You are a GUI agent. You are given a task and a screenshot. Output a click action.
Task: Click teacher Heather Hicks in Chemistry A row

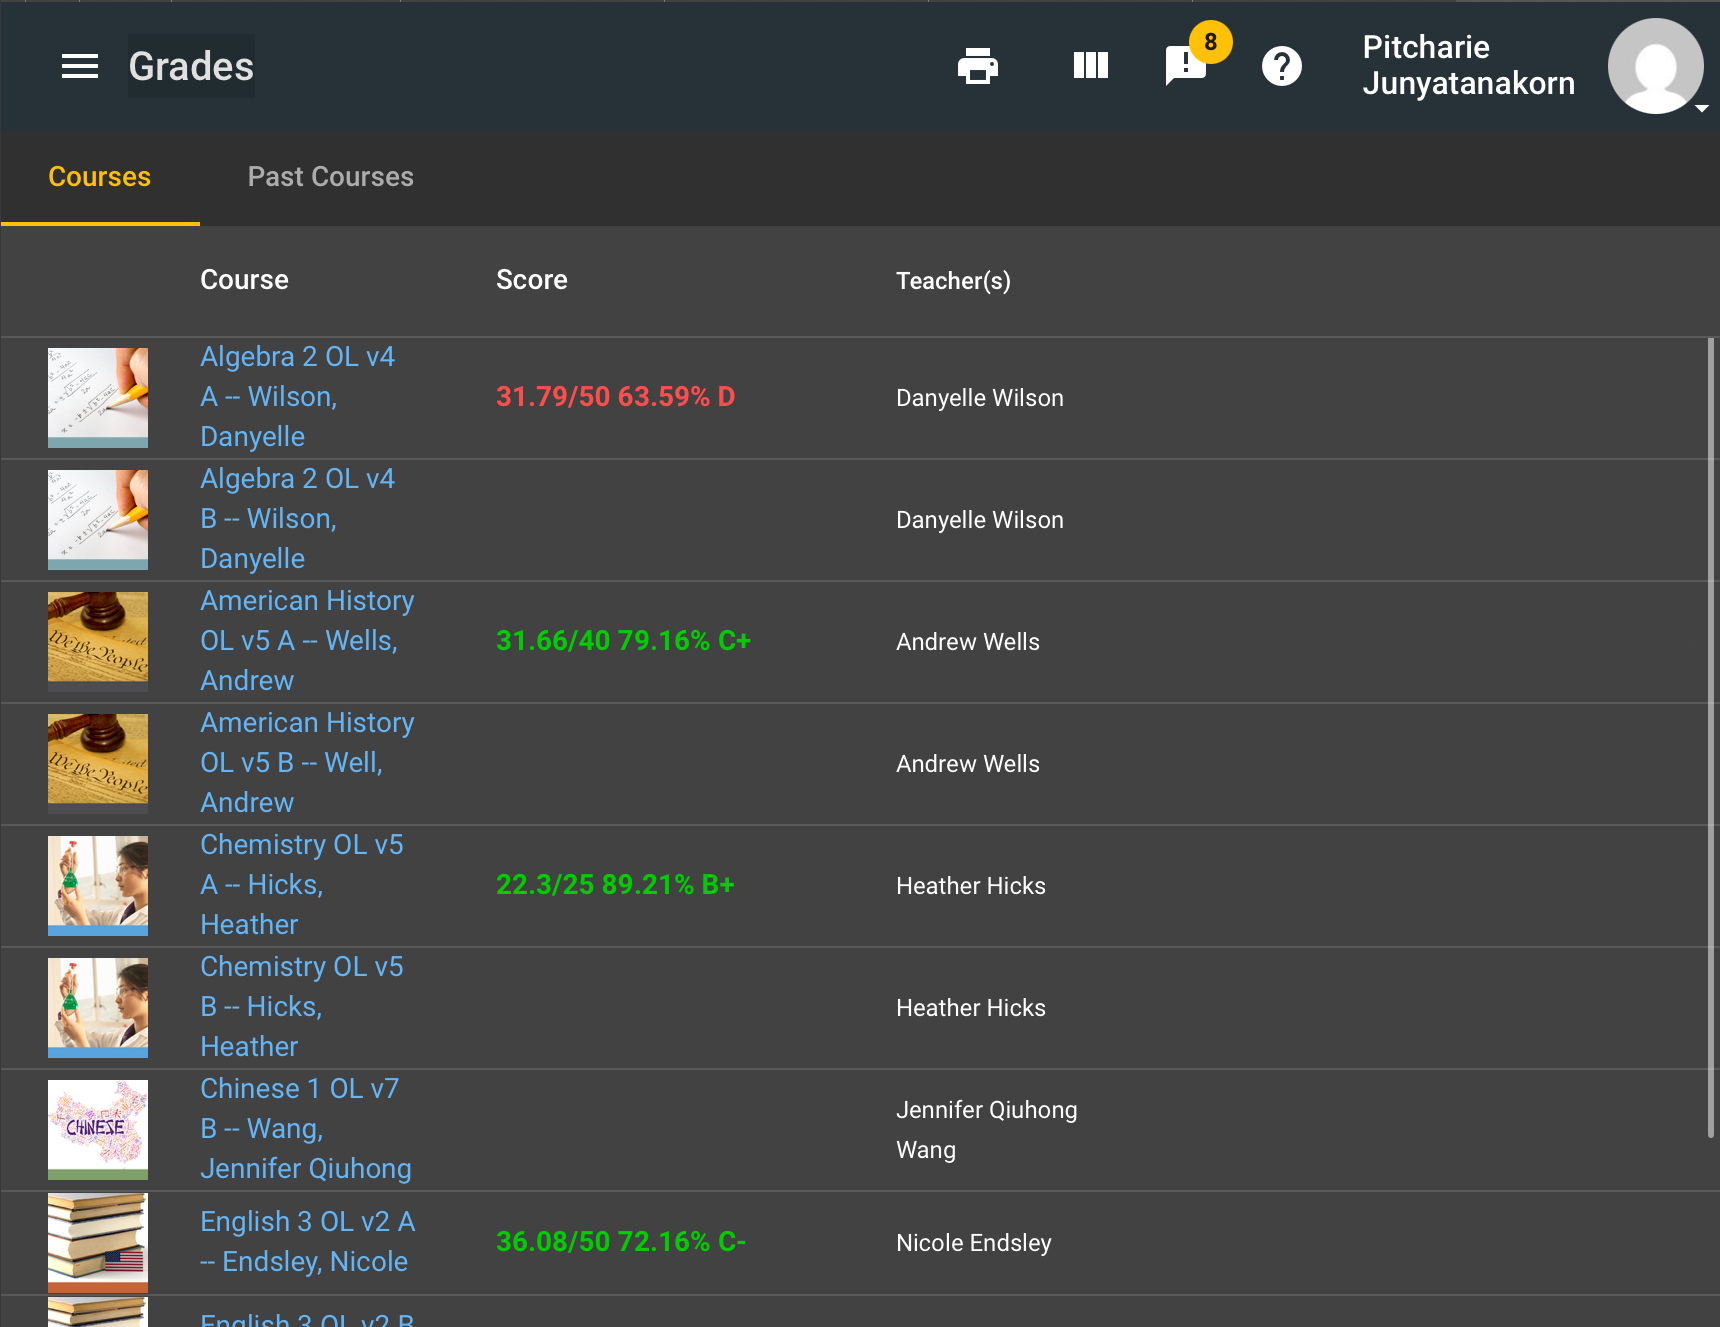click(x=971, y=886)
